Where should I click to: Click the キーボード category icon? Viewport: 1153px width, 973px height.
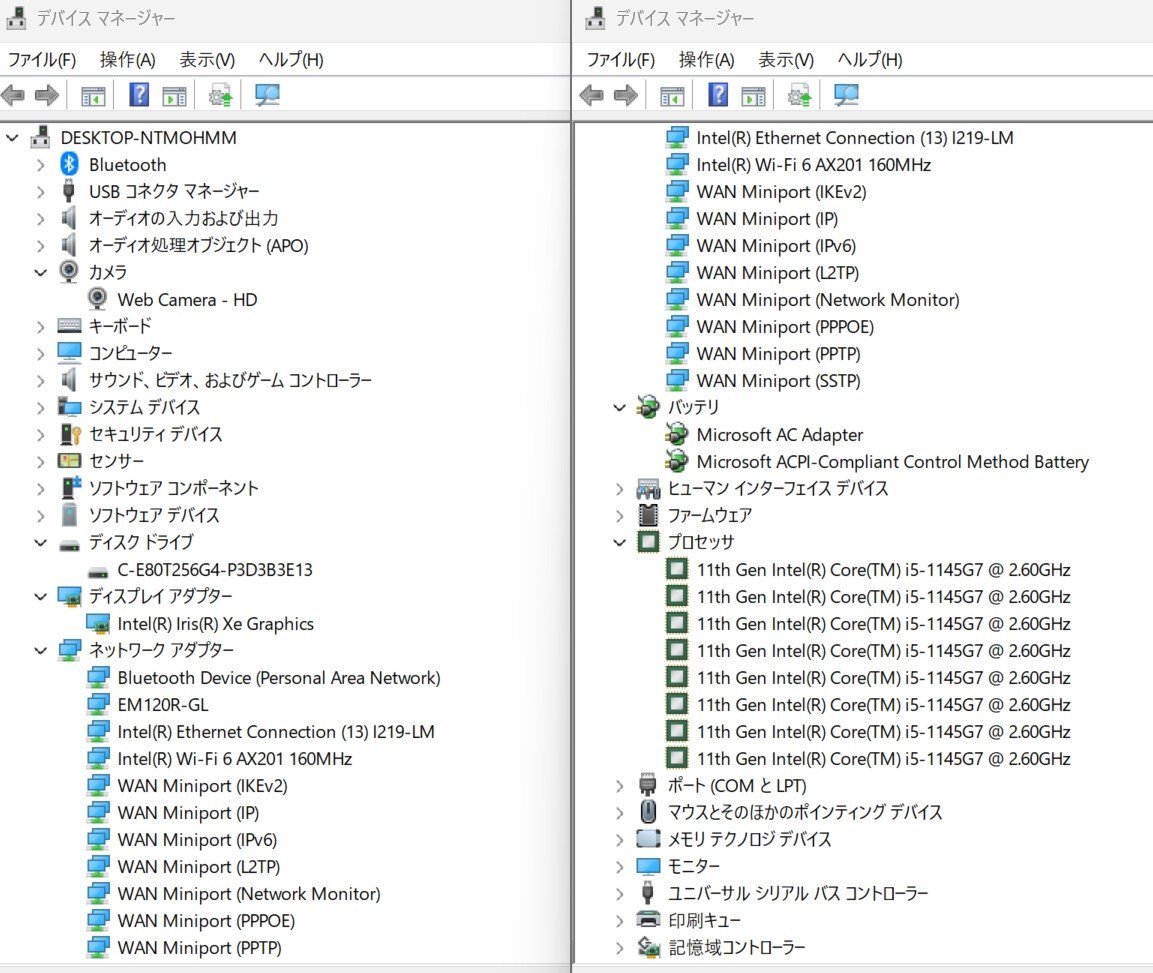tap(69, 326)
